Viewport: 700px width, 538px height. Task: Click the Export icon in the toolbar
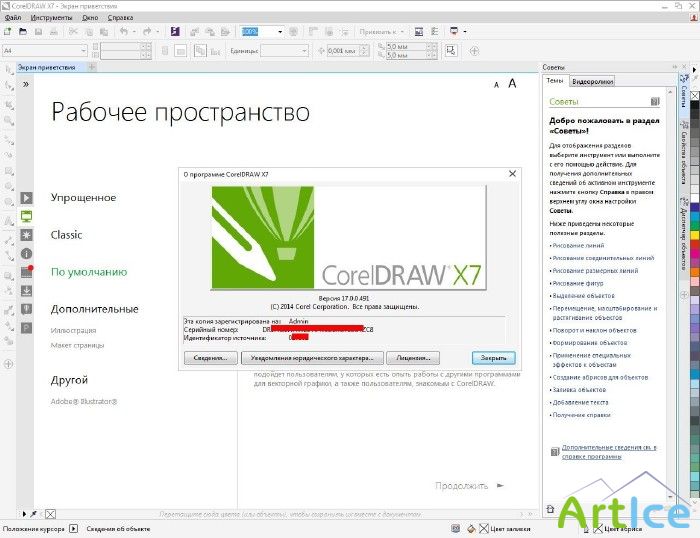(x=209, y=32)
